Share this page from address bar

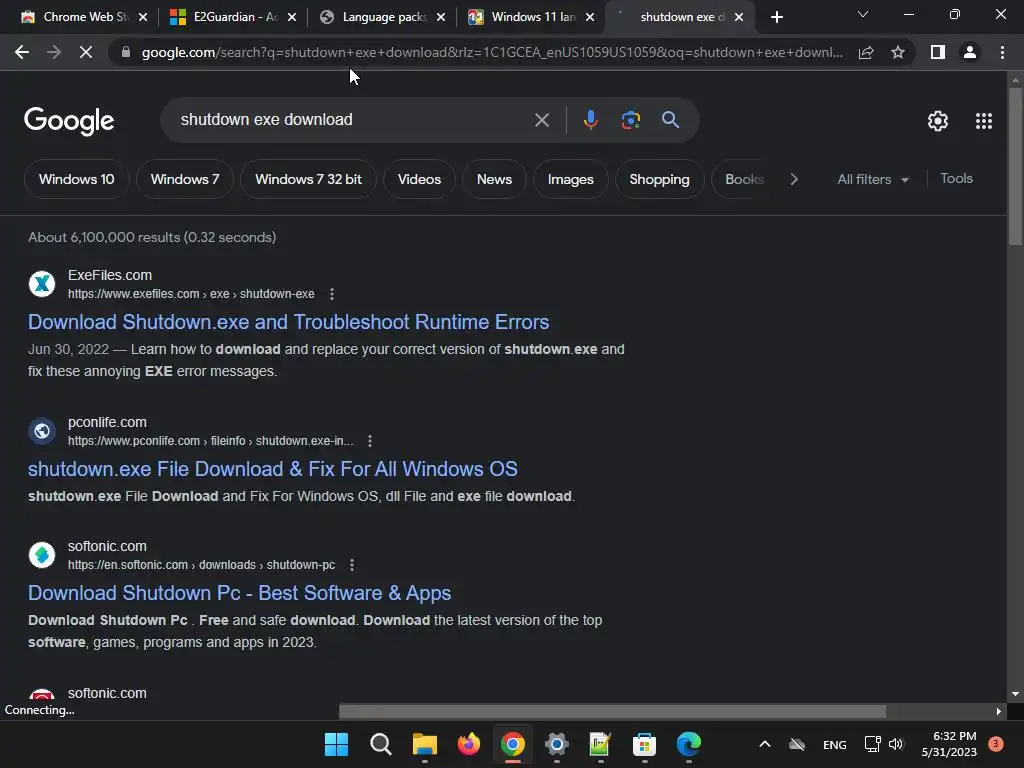coord(866,52)
